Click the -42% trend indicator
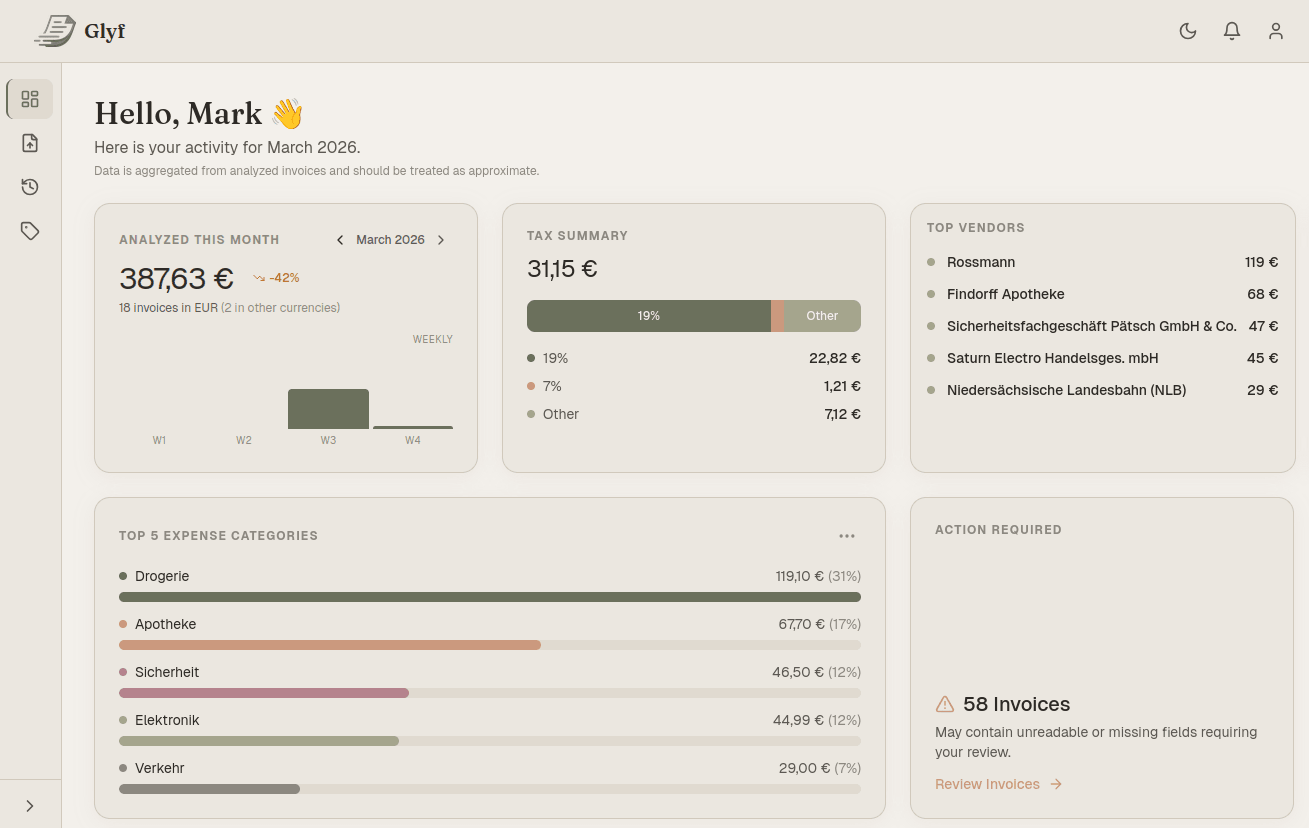This screenshot has height=828, width=1309. coord(276,278)
